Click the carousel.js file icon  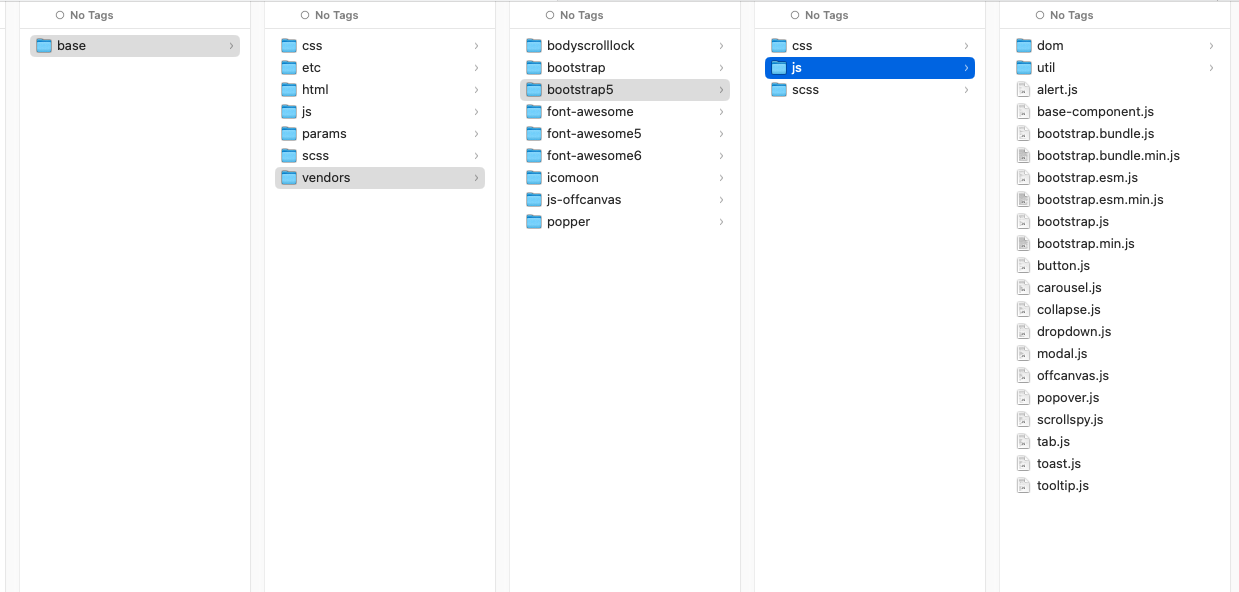[1023, 288]
